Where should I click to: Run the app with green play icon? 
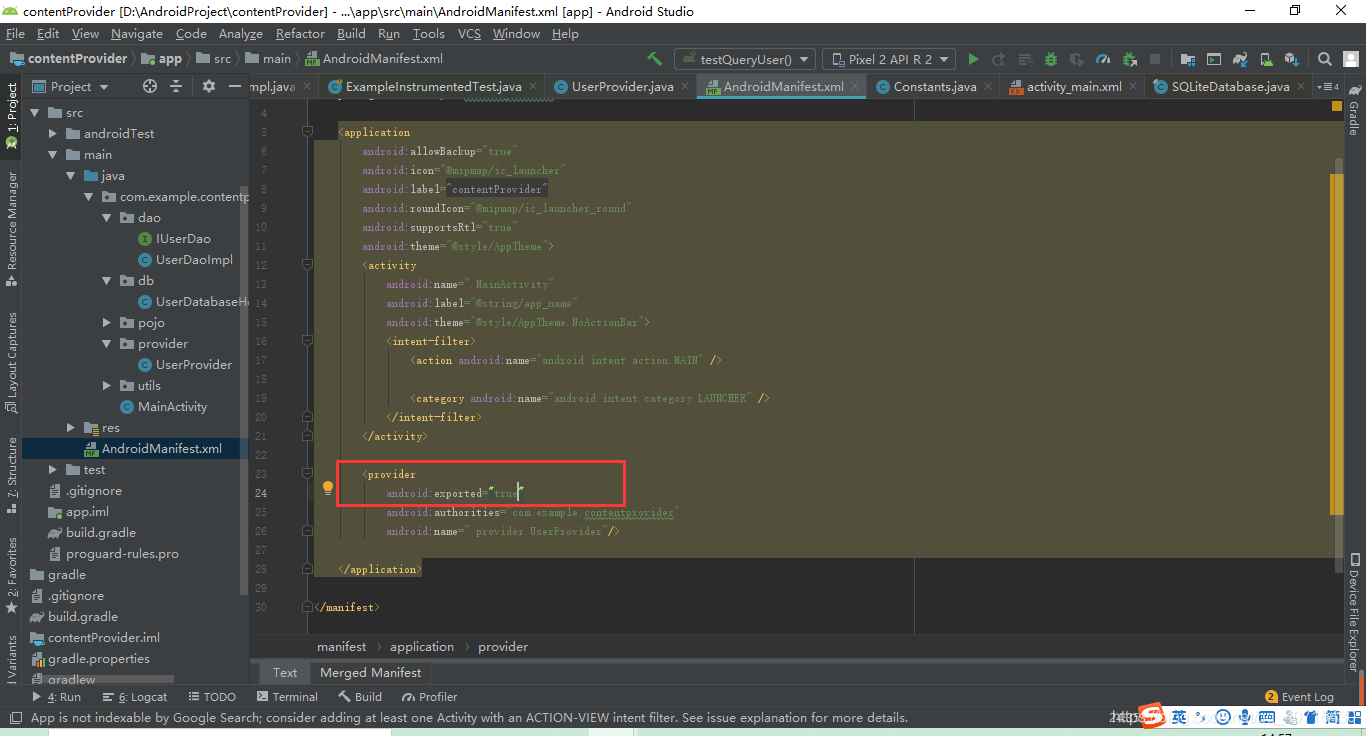click(973, 59)
